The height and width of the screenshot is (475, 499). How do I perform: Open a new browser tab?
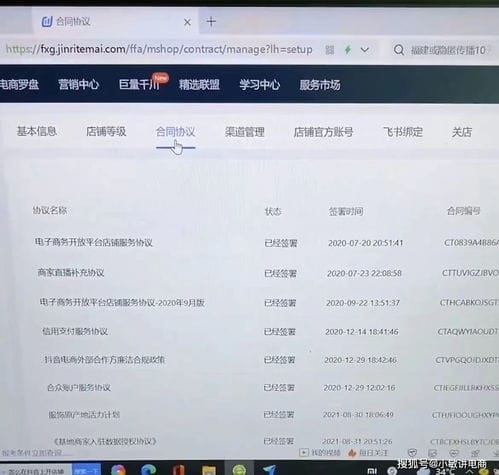pos(211,22)
